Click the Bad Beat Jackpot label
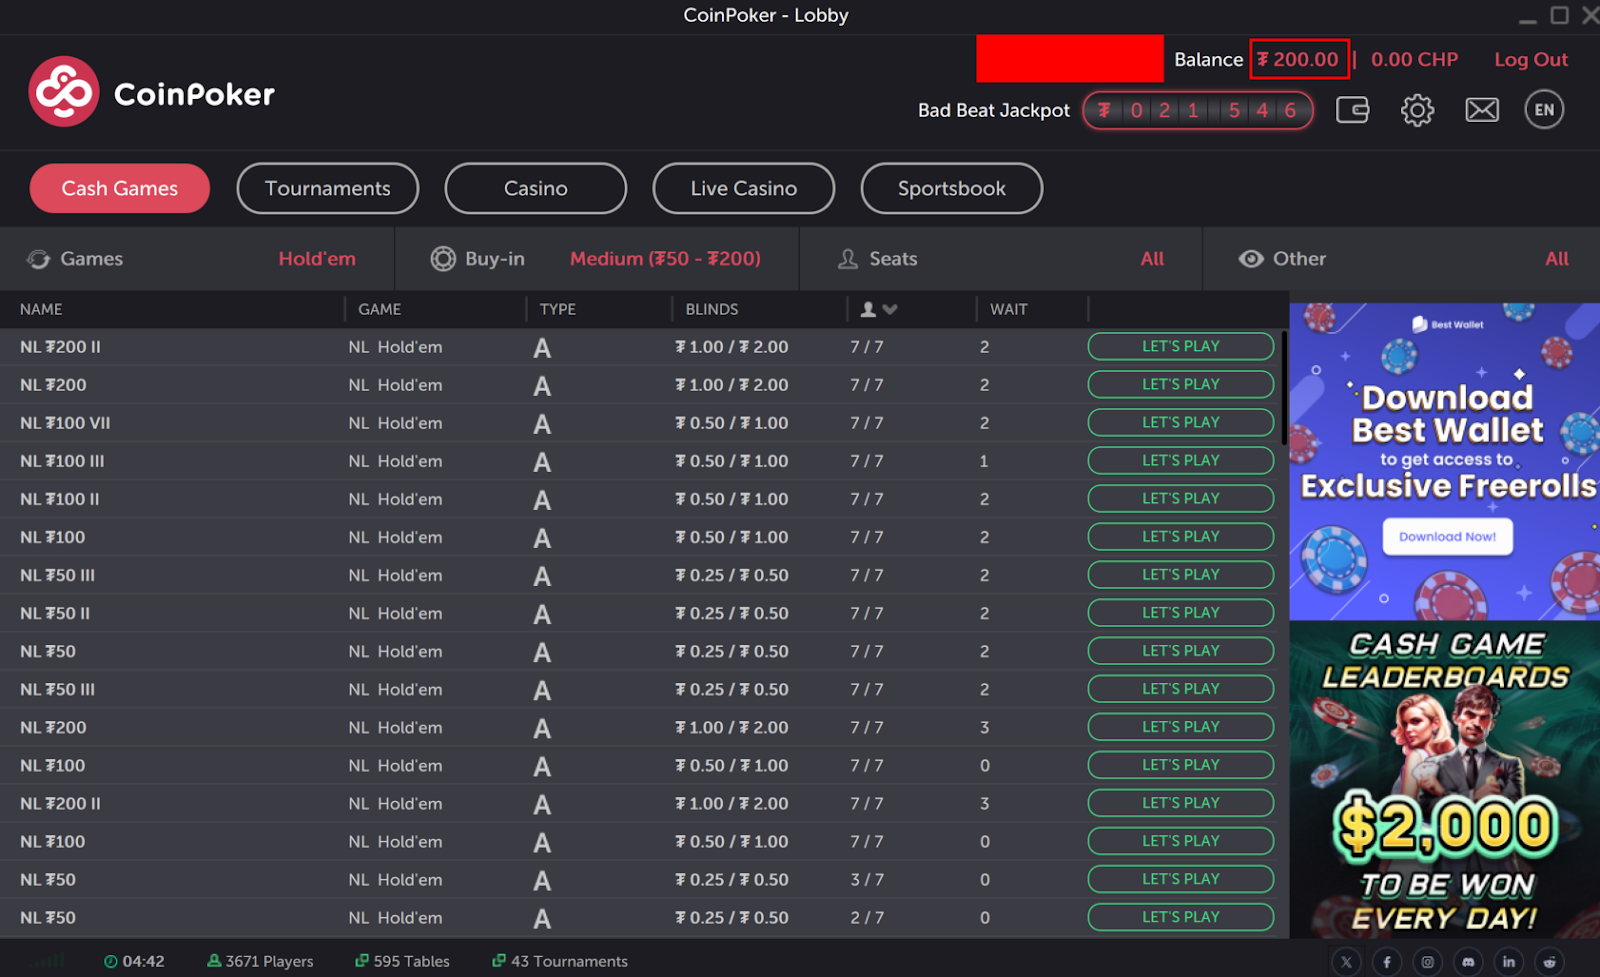Viewport: 1600px width, 977px height. coord(994,110)
